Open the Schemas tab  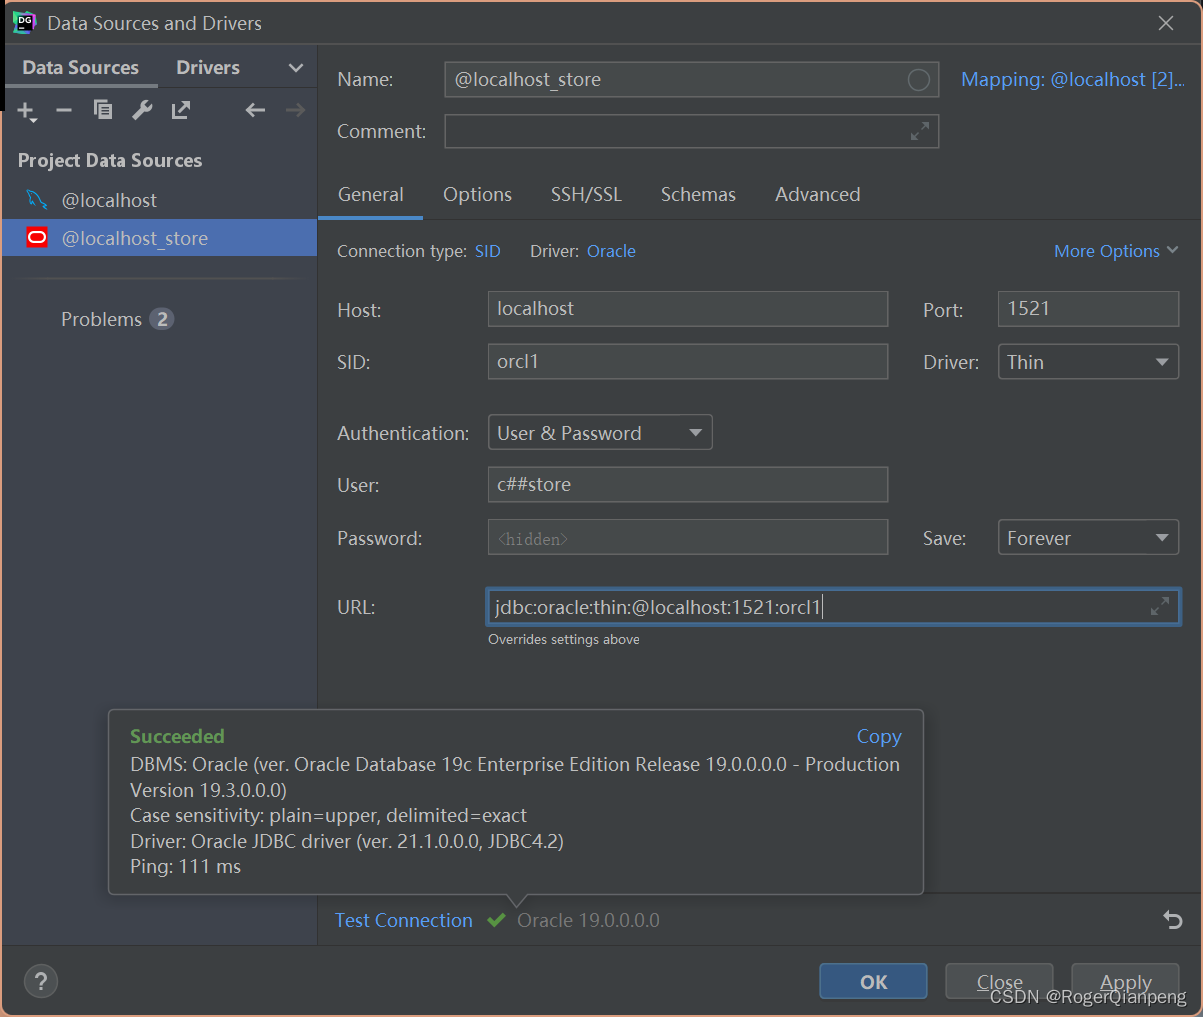698,195
